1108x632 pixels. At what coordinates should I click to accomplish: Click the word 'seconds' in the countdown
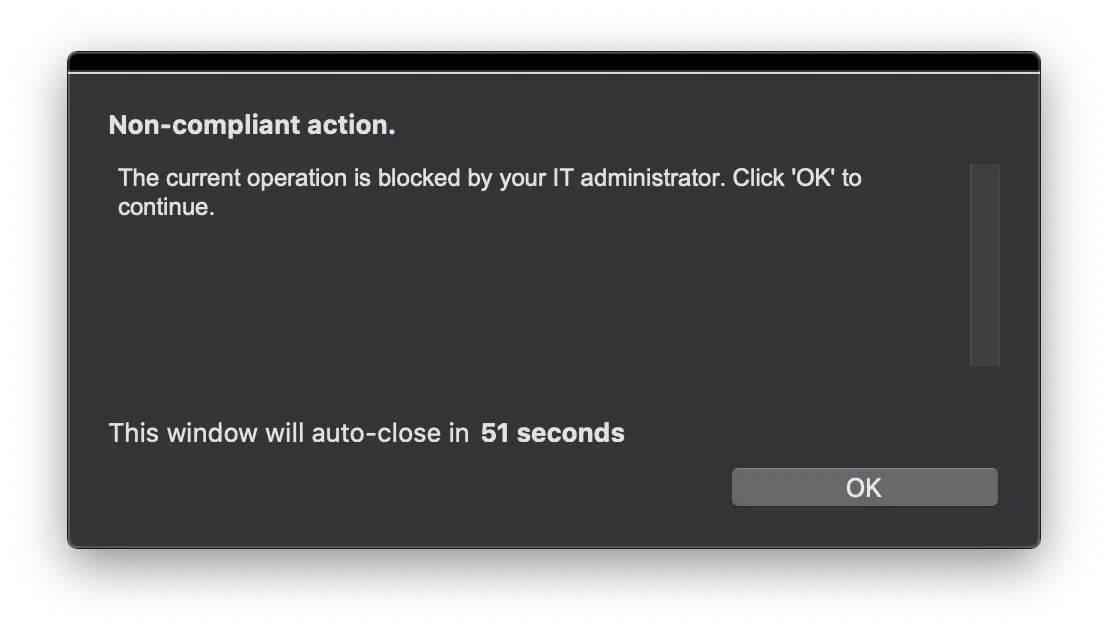570,433
